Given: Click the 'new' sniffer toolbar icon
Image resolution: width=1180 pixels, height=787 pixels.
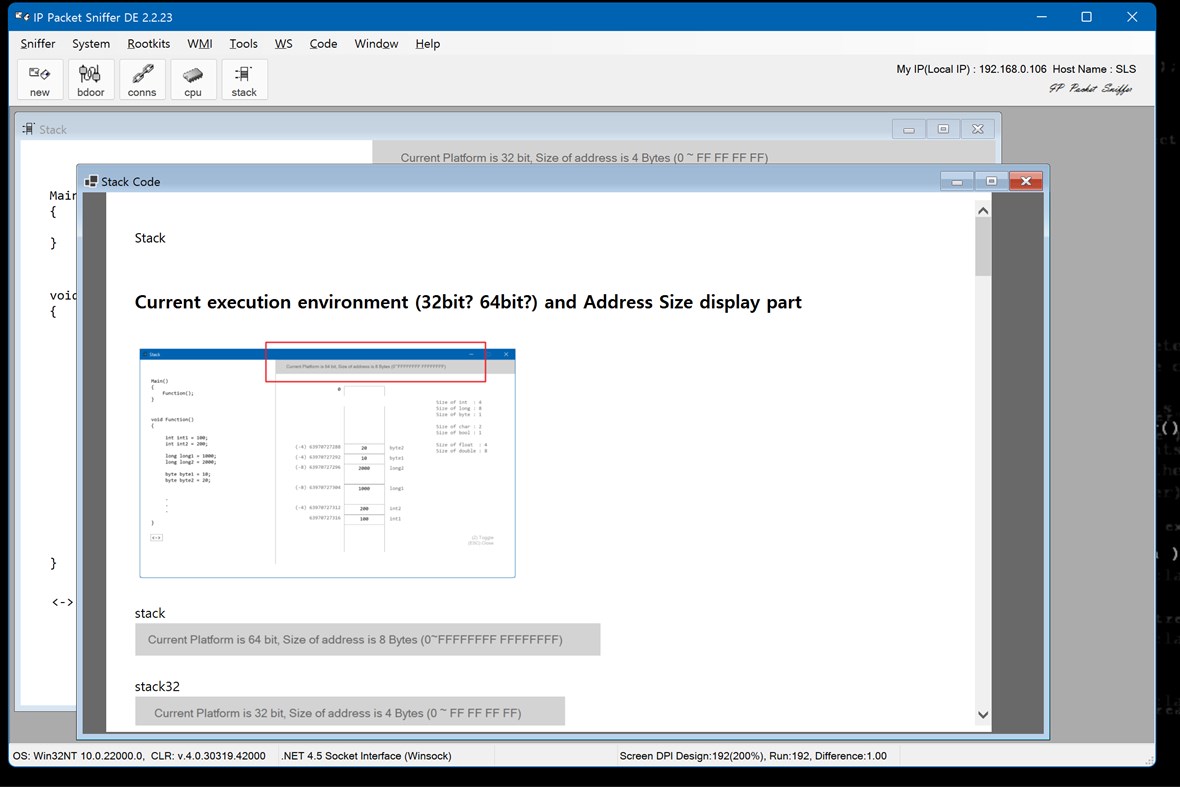Looking at the screenshot, I should pyautogui.click(x=40, y=80).
